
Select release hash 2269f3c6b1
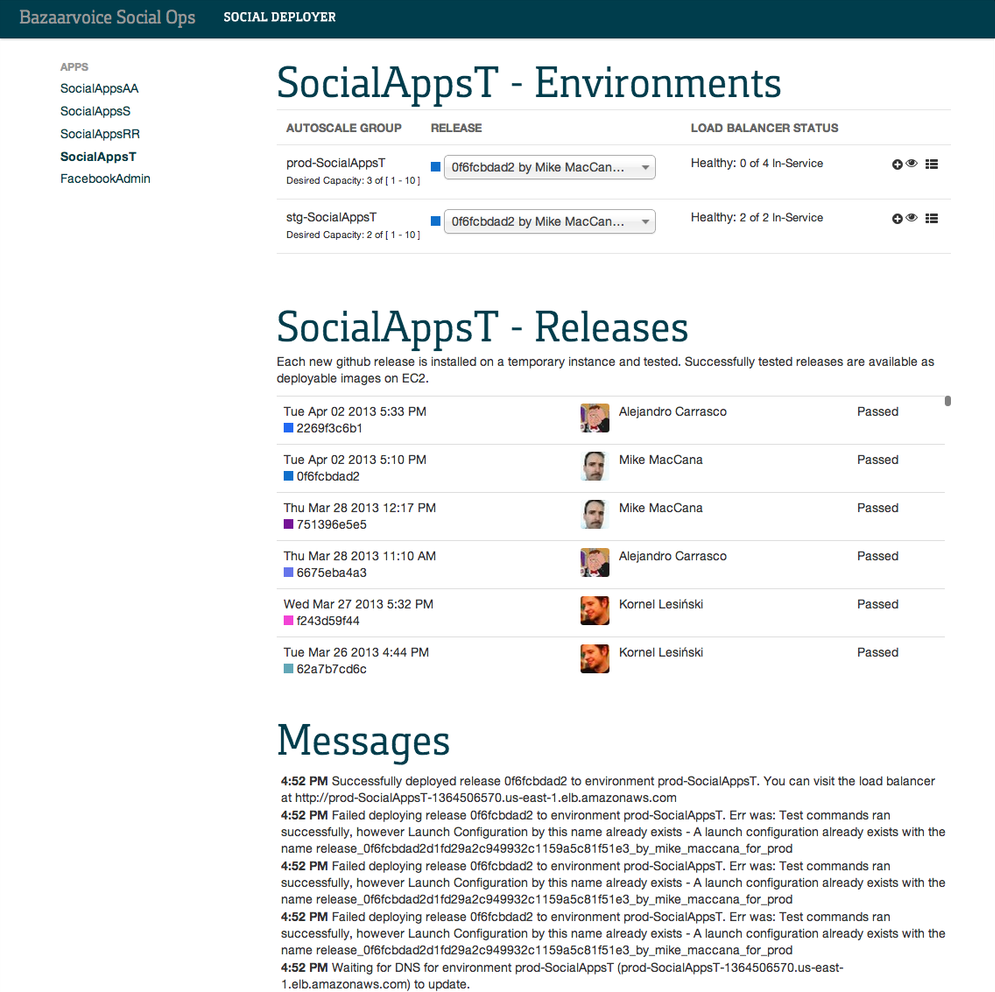[x=329, y=428]
